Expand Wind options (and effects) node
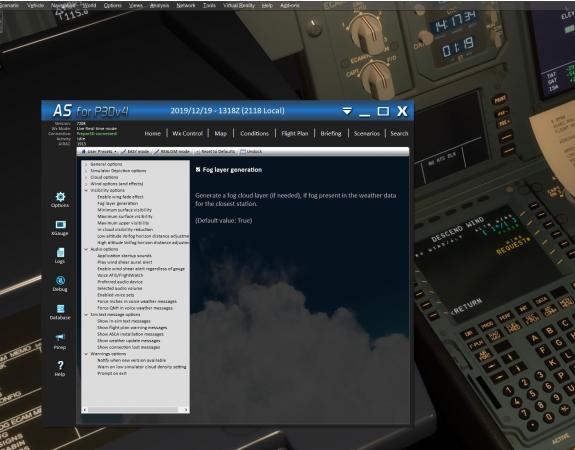 [86, 184]
